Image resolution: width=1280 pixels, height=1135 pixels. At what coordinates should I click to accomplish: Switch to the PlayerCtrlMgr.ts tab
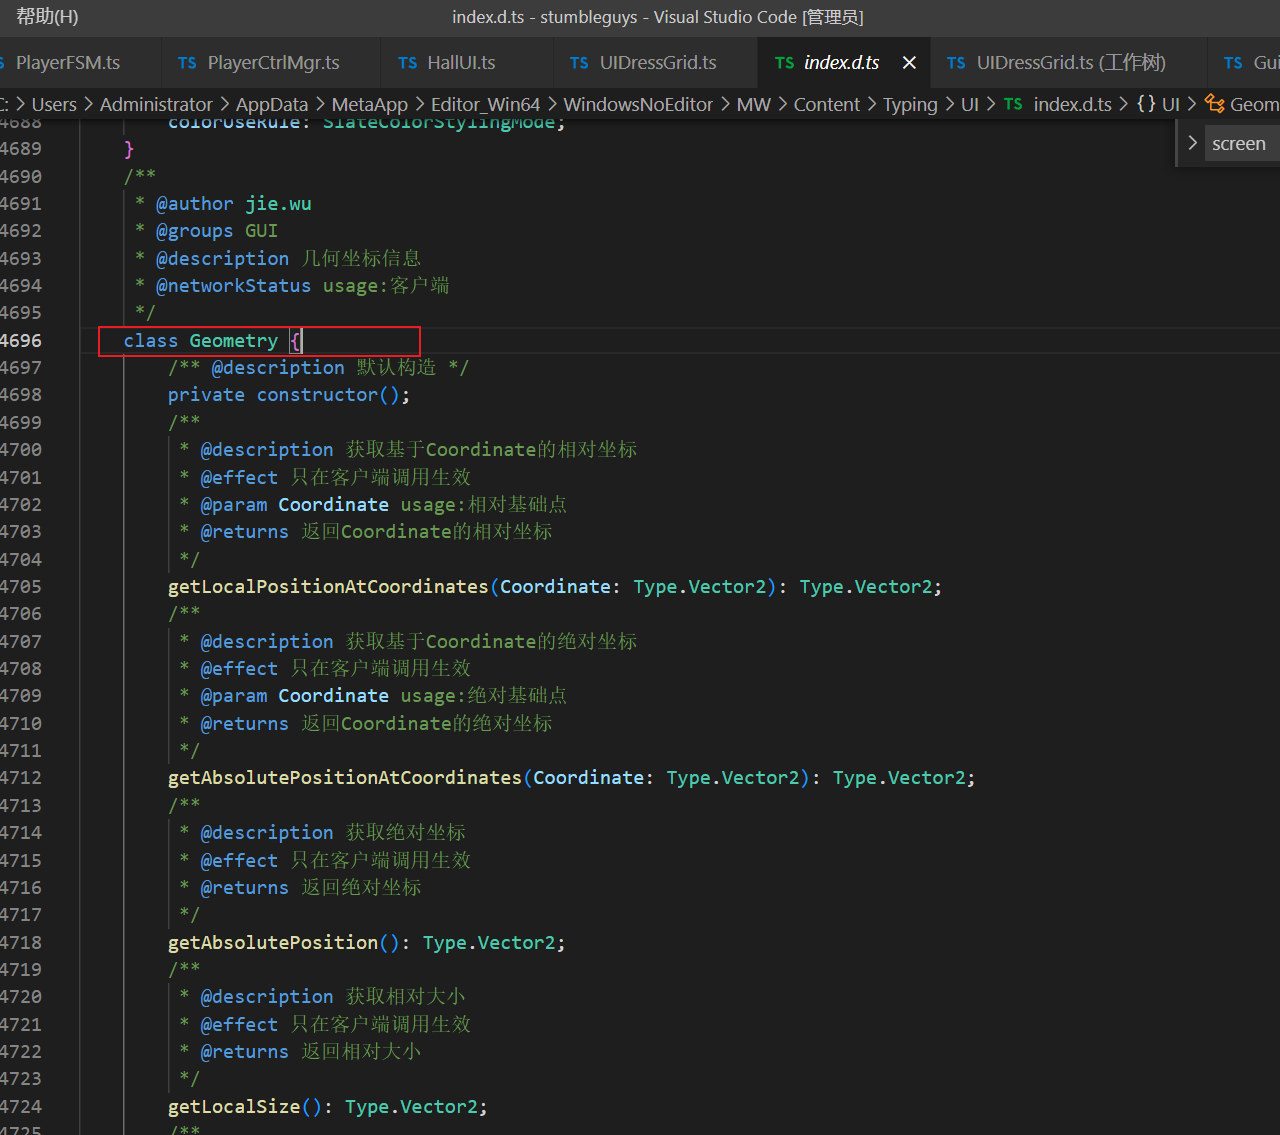point(271,63)
